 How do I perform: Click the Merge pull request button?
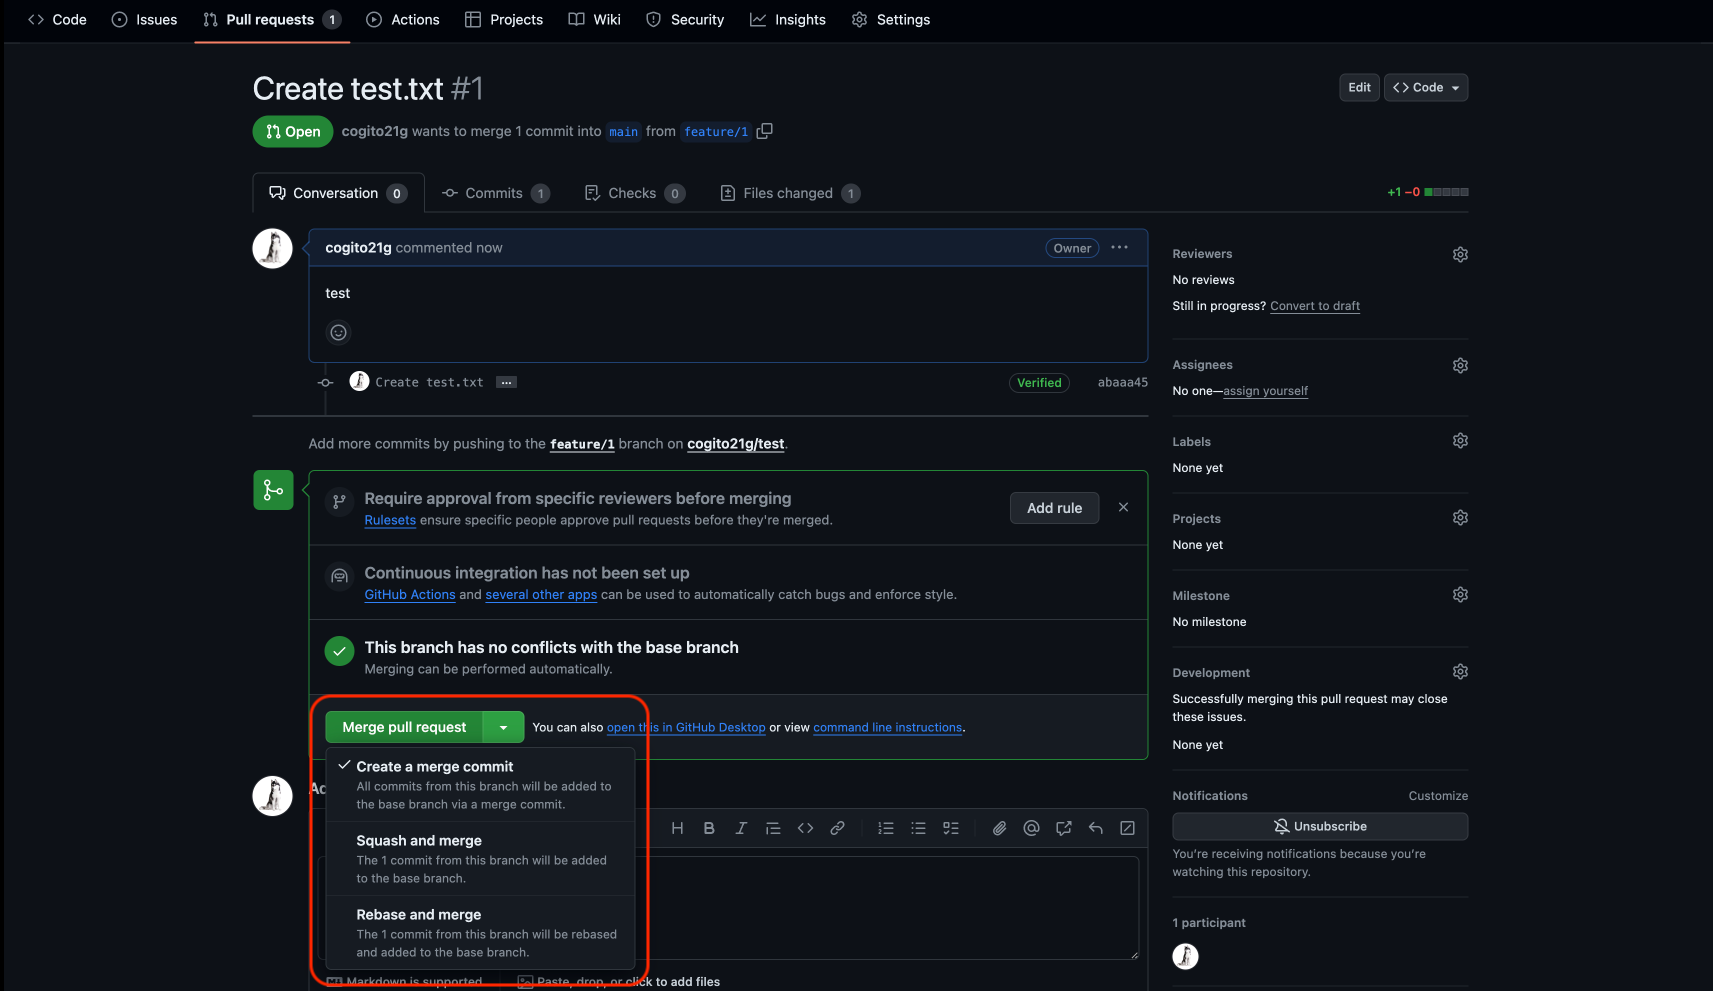[404, 727]
